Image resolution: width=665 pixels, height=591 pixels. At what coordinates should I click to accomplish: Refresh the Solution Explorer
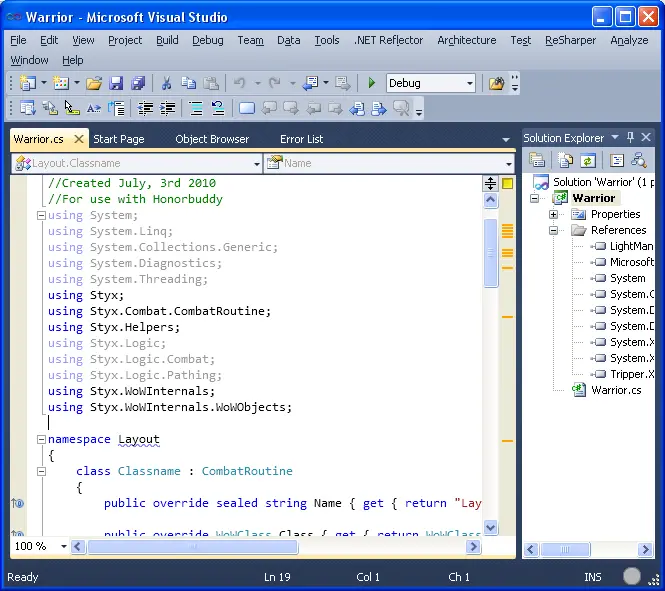point(587,160)
